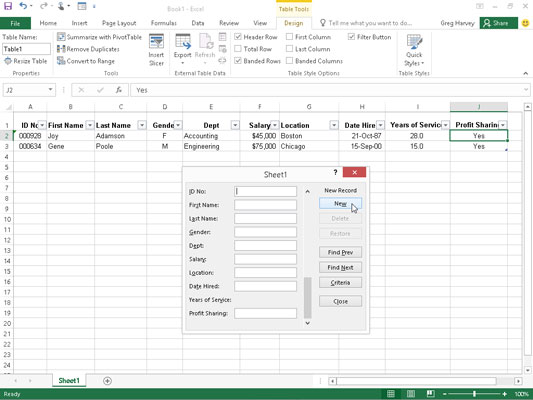This screenshot has width=533, height=400.
Task: Toggle the Filter Button checkbox
Action: (x=351, y=37)
